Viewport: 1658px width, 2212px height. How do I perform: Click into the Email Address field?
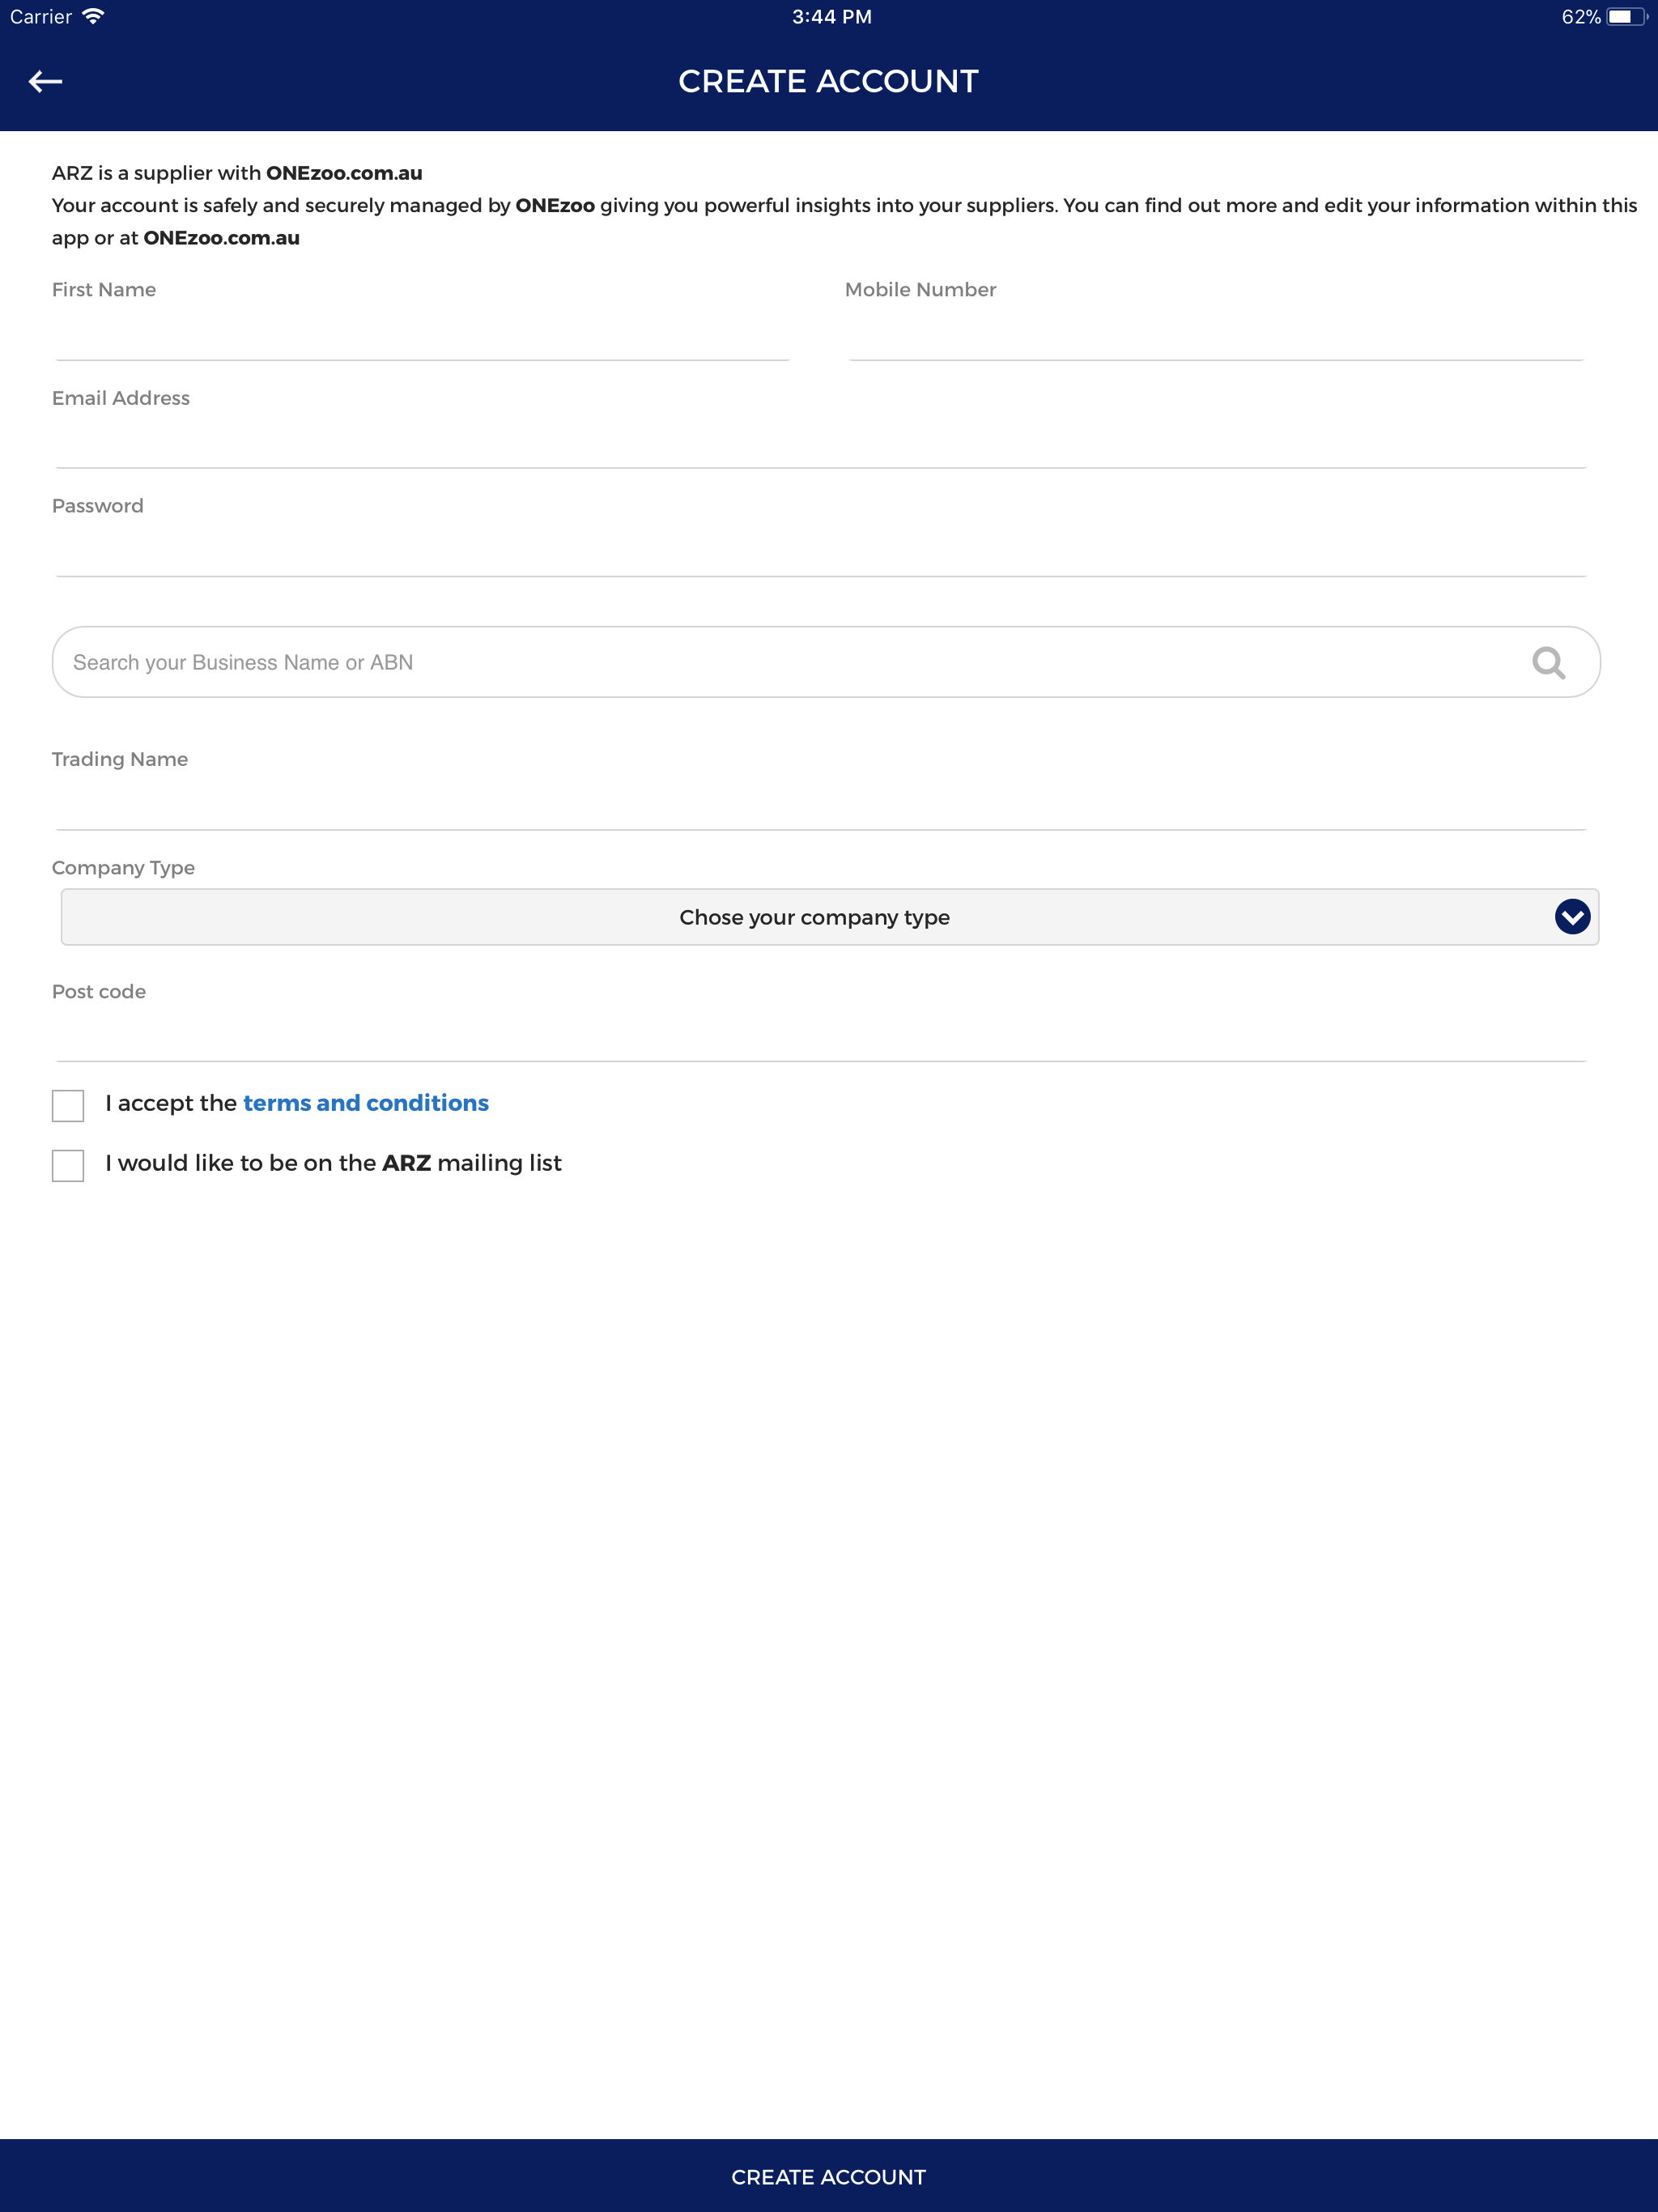821,444
